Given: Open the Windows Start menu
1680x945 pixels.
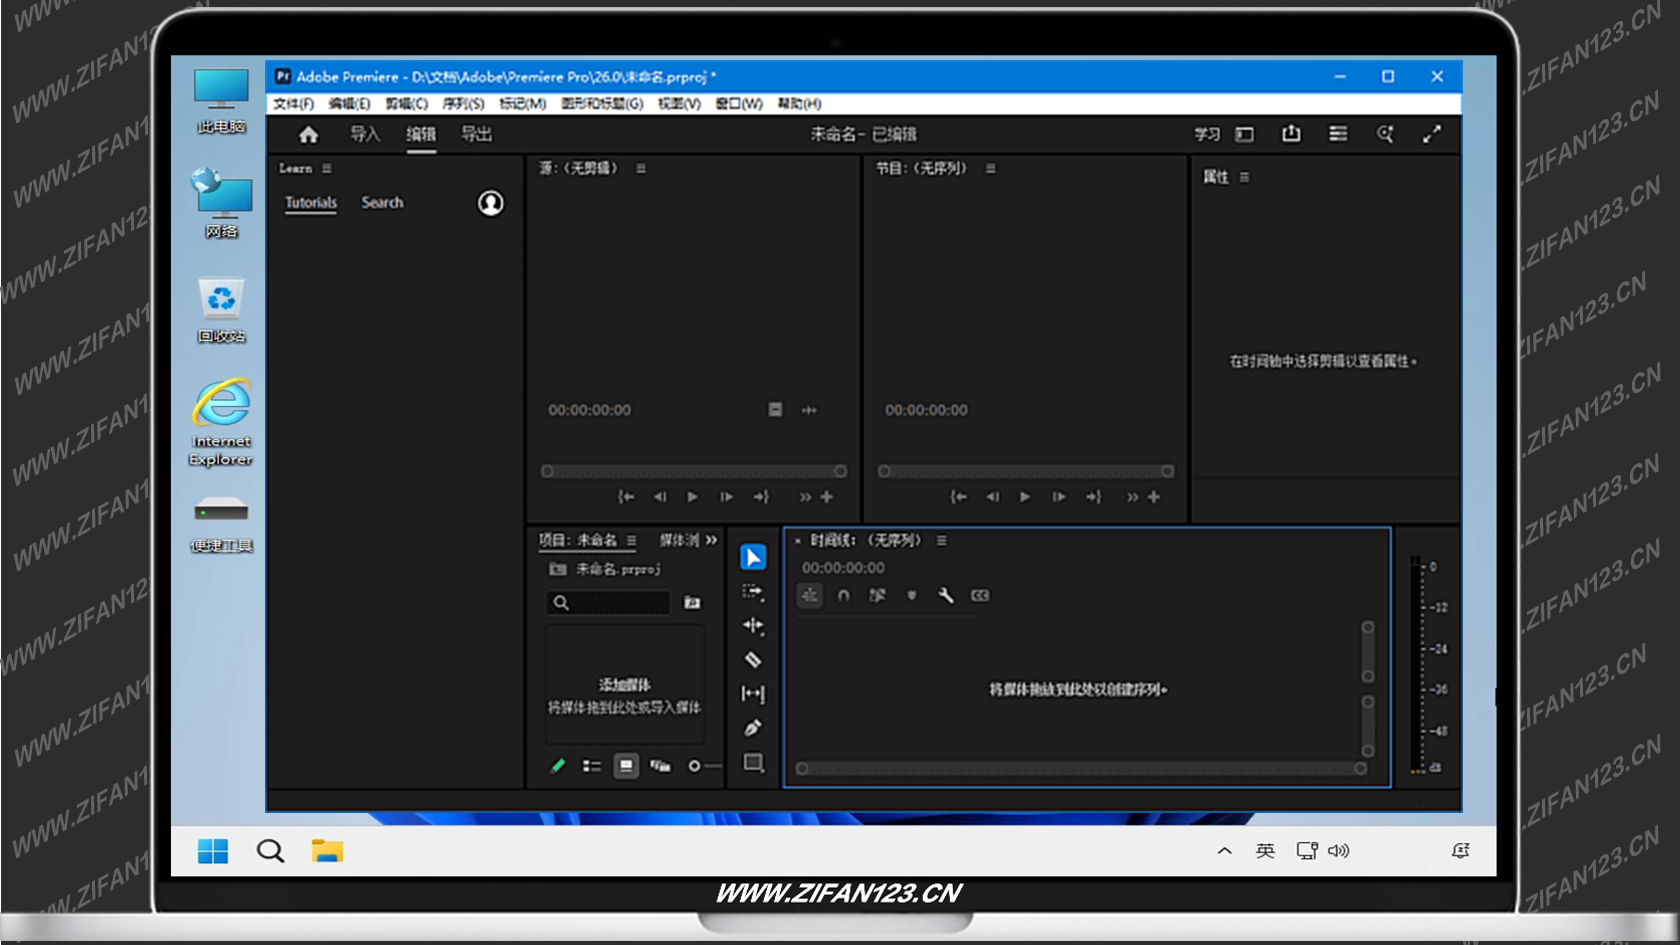Looking at the screenshot, I should click(x=213, y=851).
